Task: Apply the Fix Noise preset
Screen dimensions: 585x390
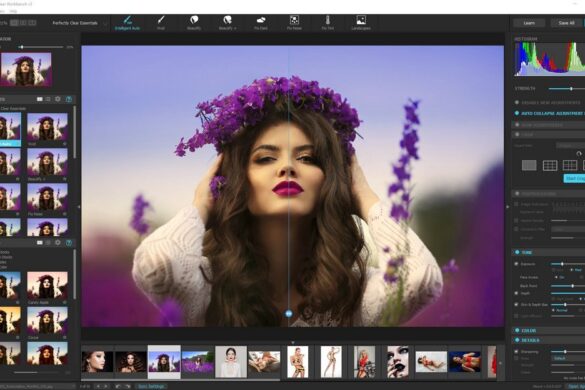Action: (x=294, y=23)
